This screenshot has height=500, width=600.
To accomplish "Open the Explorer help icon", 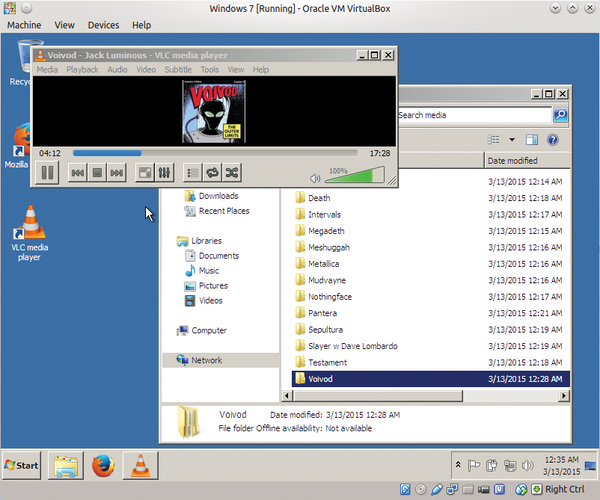I will point(552,140).
